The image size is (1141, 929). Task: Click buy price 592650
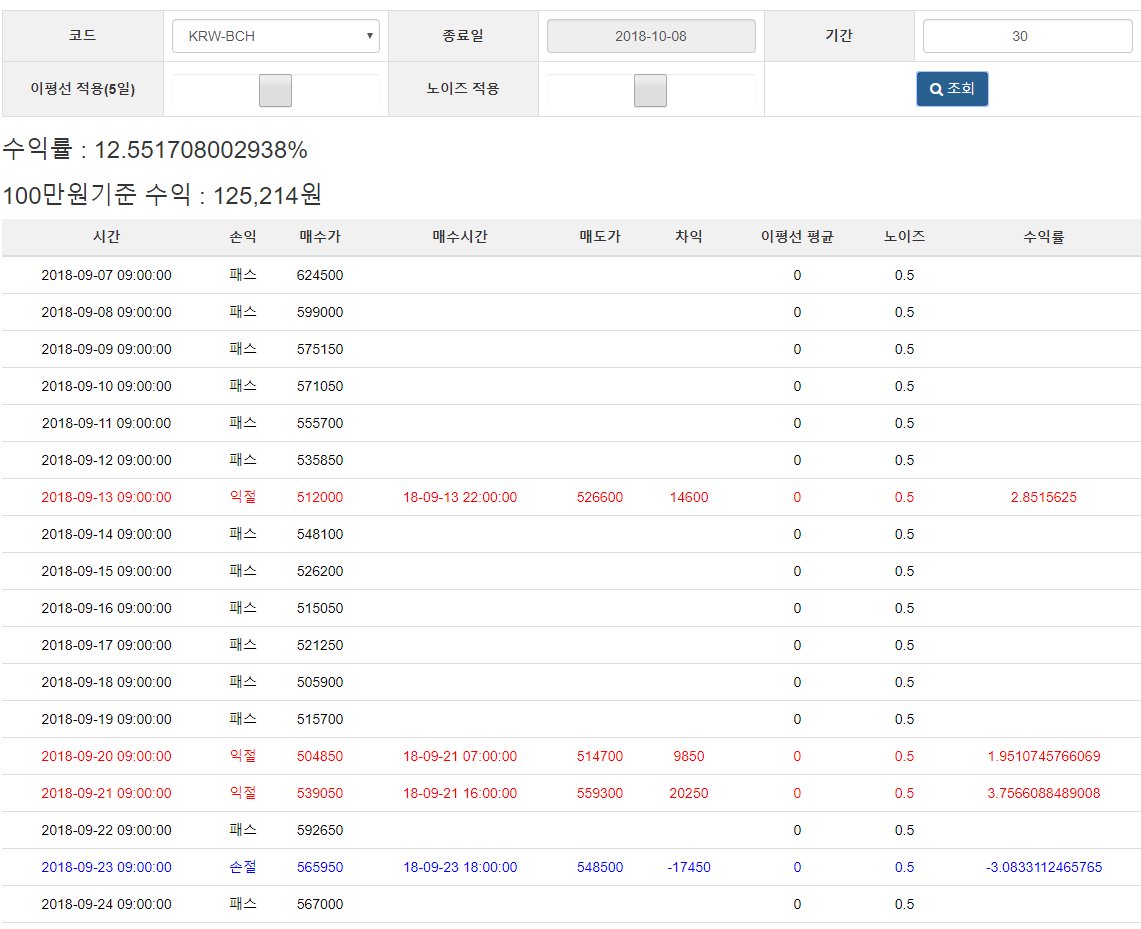pyautogui.click(x=320, y=830)
